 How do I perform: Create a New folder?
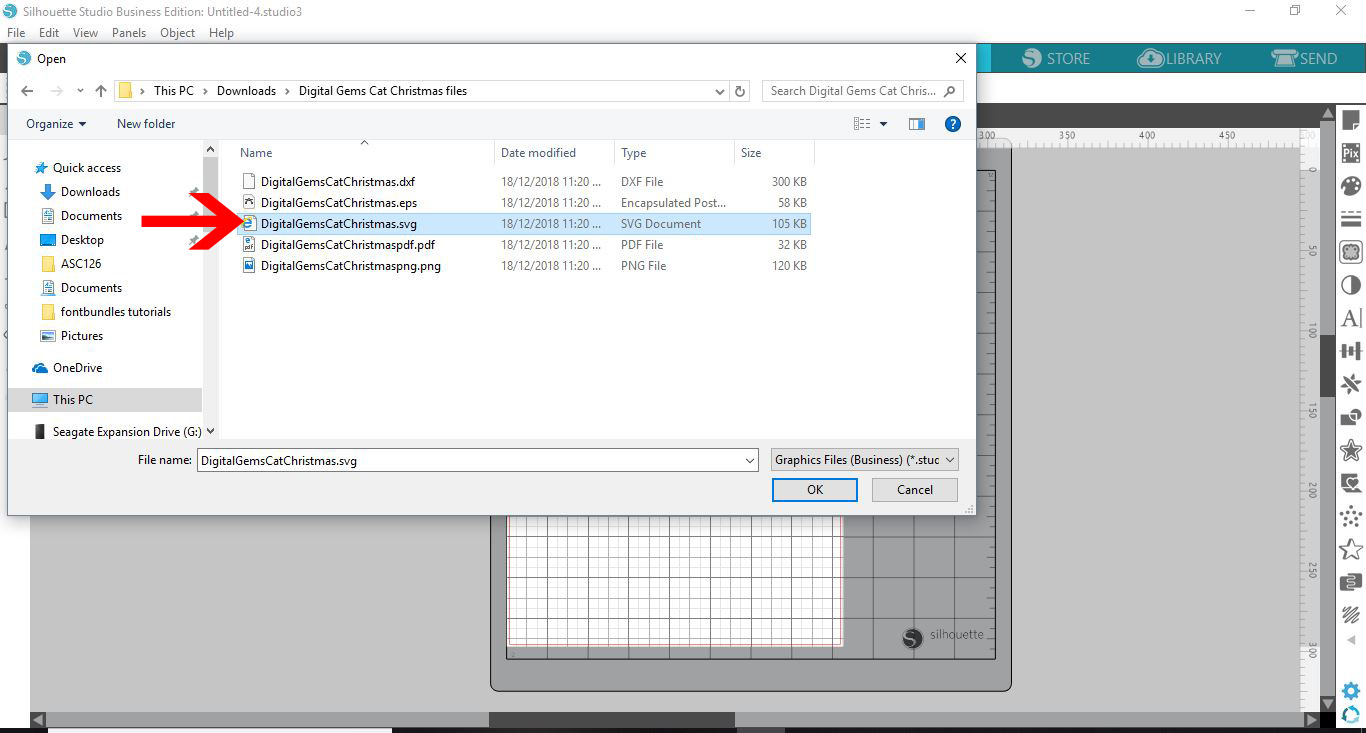tap(146, 124)
